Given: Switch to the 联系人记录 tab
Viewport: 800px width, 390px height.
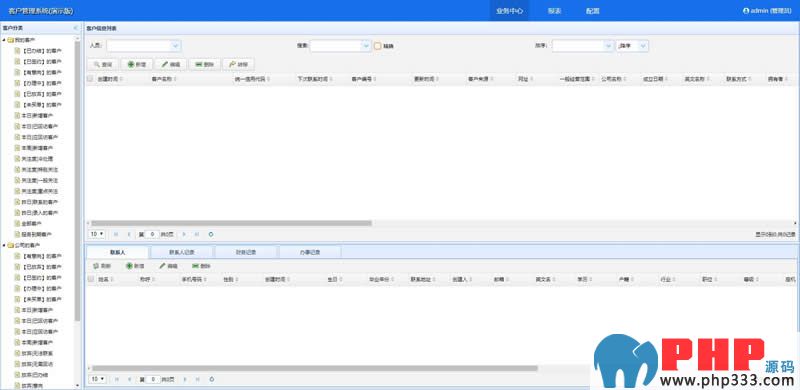Looking at the screenshot, I should 182,252.
